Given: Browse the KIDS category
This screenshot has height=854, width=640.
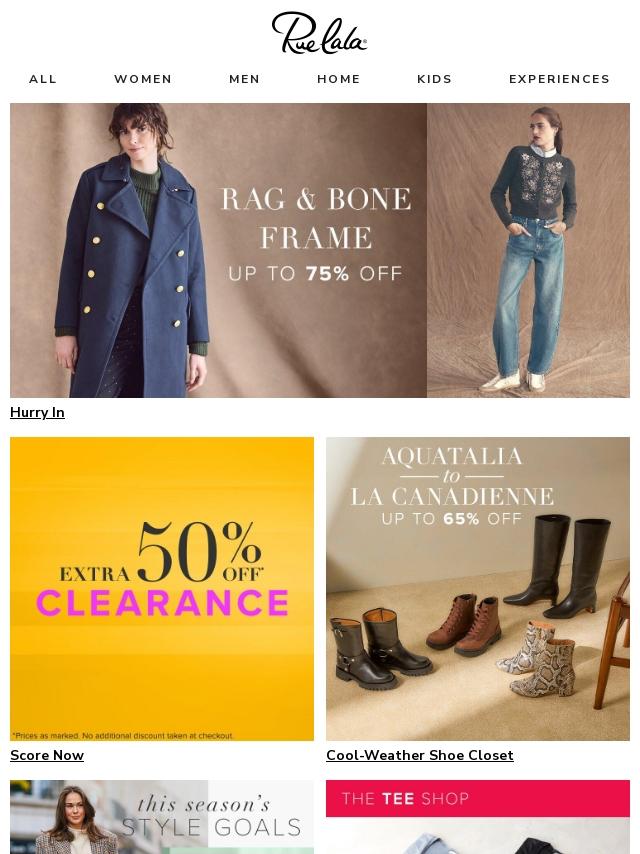Looking at the screenshot, I should tap(435, 79).
